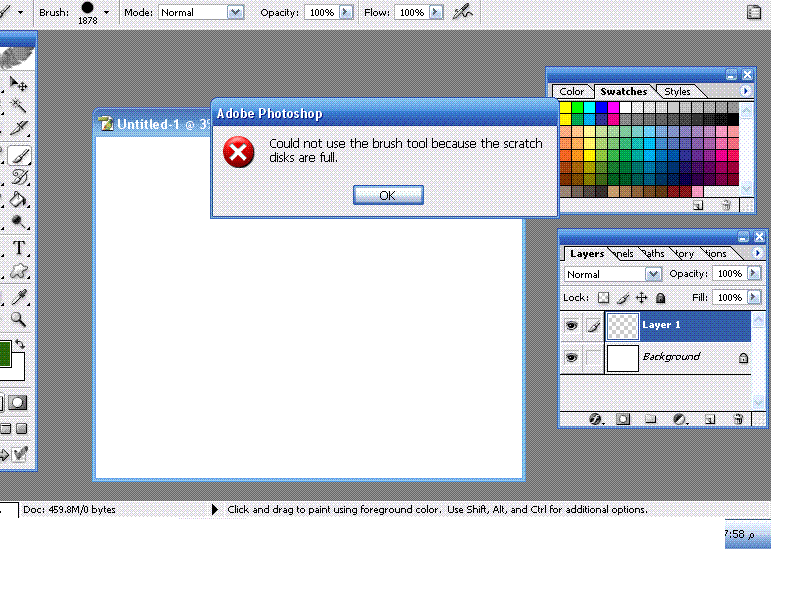Swap foreground and background colors

[x=20, y=344]
